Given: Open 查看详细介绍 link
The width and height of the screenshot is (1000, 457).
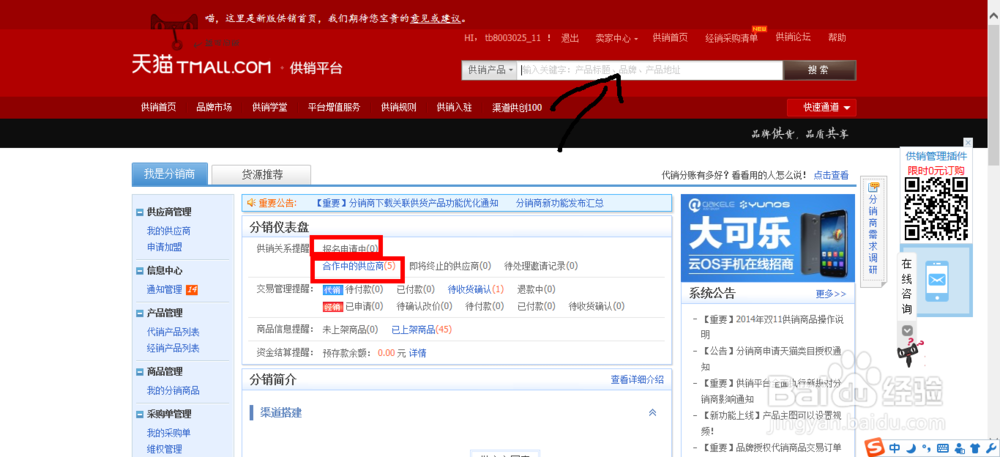Looking at the screenshot, I should click(x=637, y=379).
